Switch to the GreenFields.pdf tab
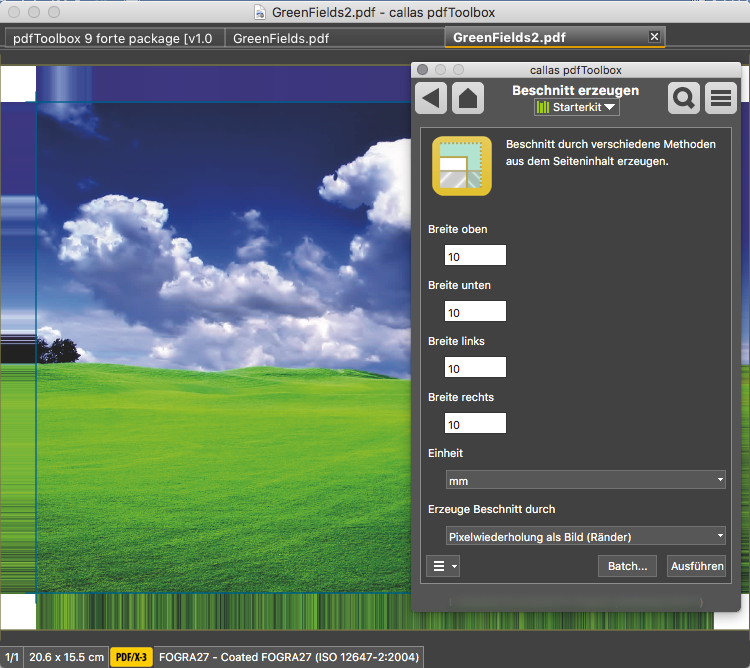Image resolution: width=750 pixels, height=668 pixels. coord(334,38)
